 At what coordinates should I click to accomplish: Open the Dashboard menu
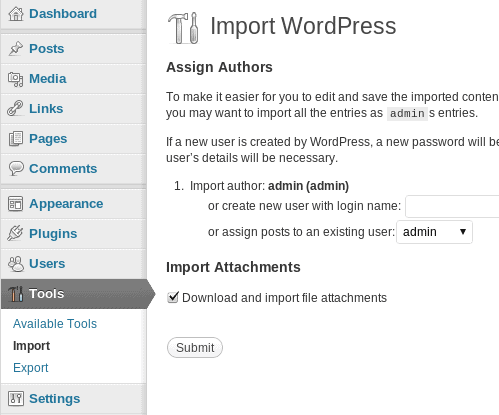(x=63, y=14)
